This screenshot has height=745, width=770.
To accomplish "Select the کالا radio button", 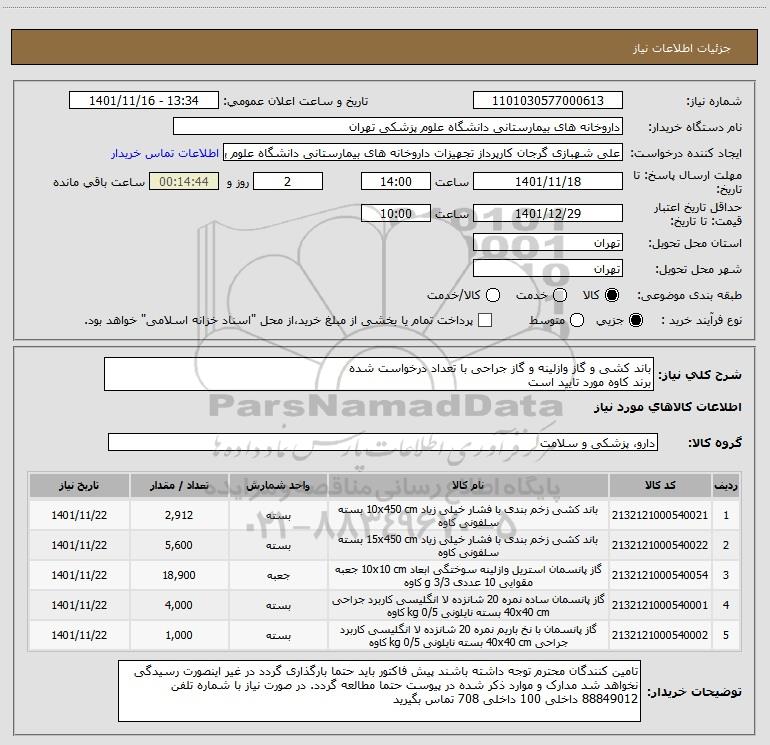I will click(612, 295).
